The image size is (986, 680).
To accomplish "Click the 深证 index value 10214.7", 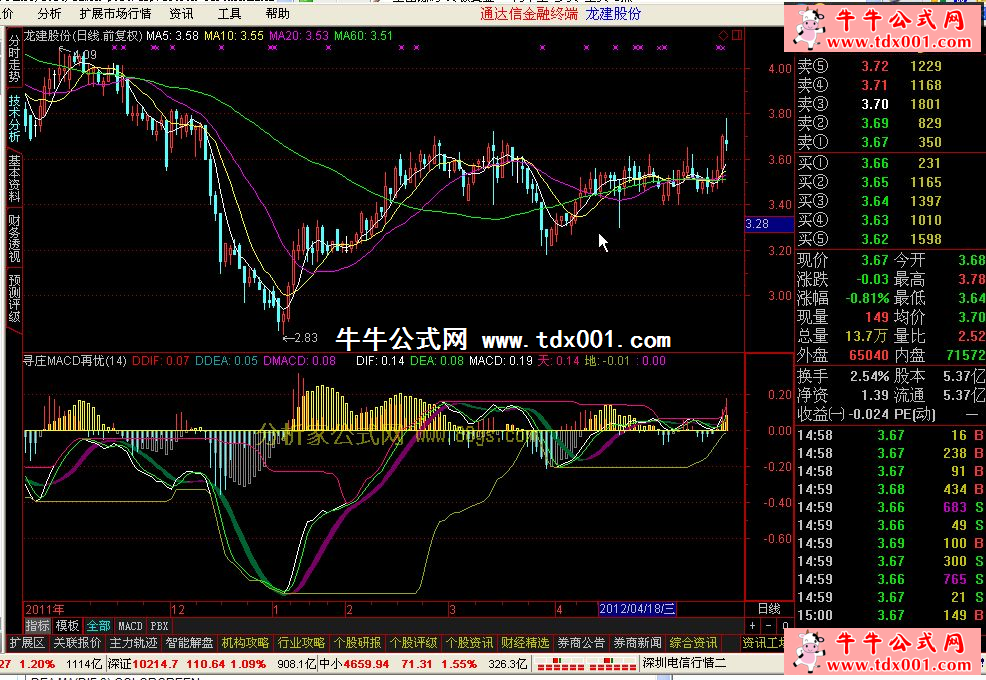I will (155, 664).
